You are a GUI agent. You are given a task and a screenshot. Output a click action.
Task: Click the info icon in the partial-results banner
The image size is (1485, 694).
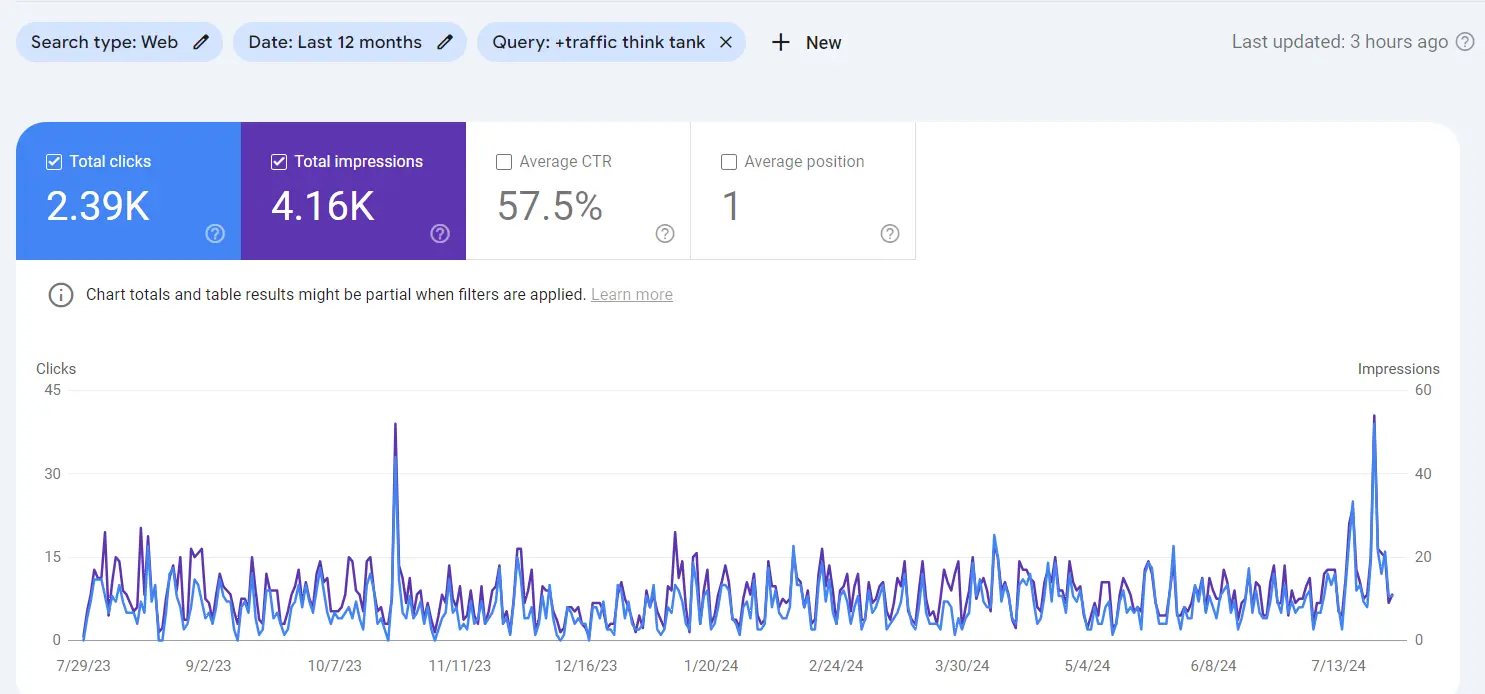tap(60, 295)
